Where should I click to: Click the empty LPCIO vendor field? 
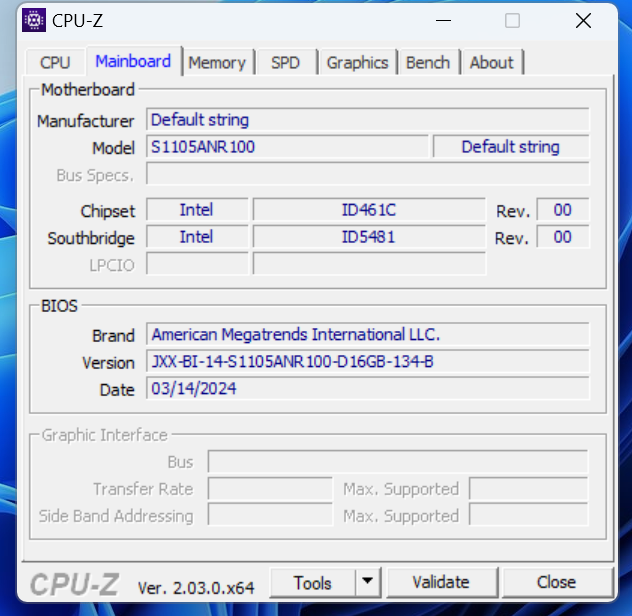tap(197, 264)
